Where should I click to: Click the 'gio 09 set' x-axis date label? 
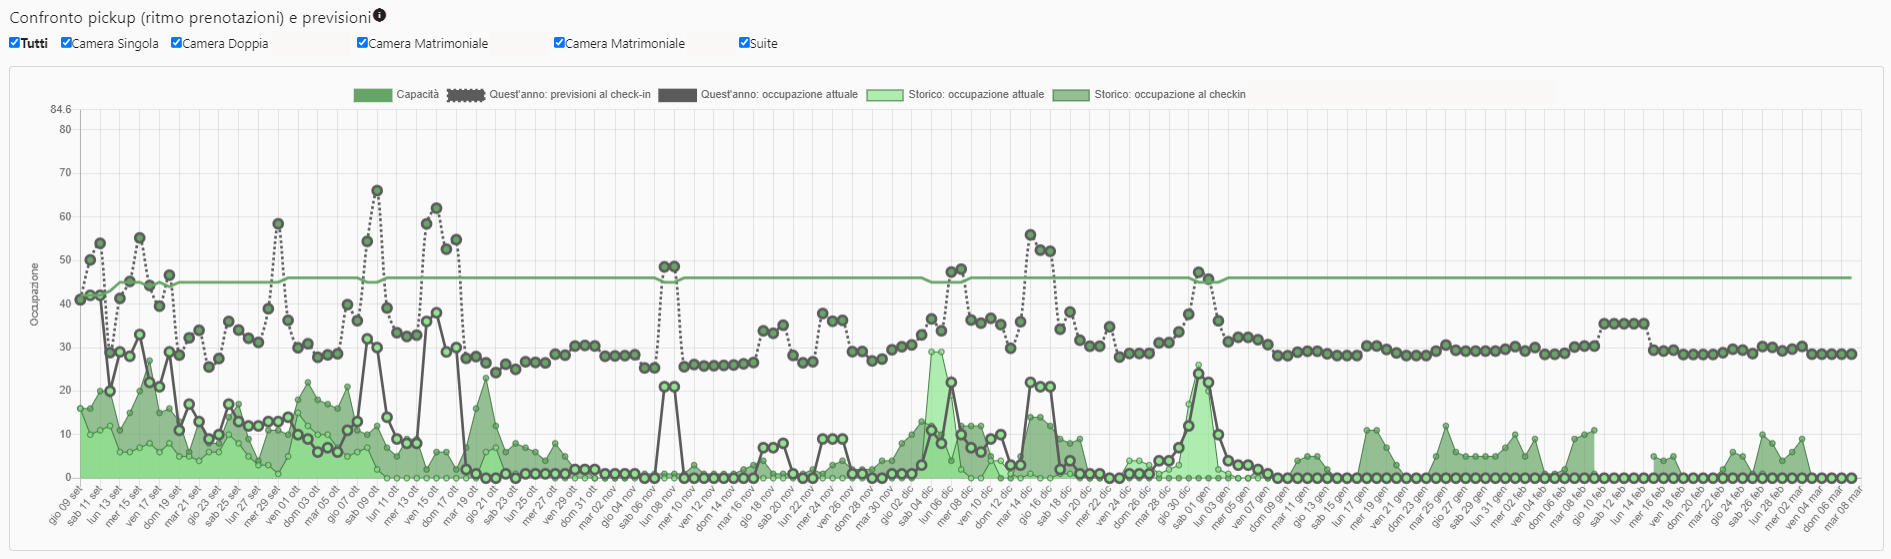(x=67, y=504)
